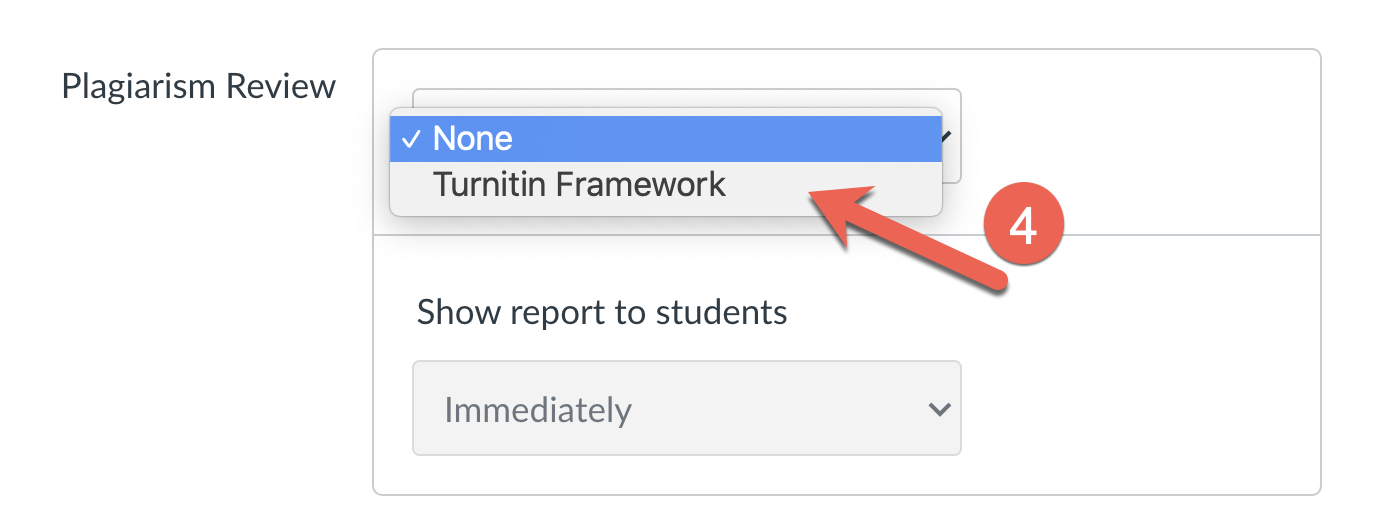Choose the None plagiarism review option
1384x516 pixels.
pyautogui.click(x=472, y=138)
